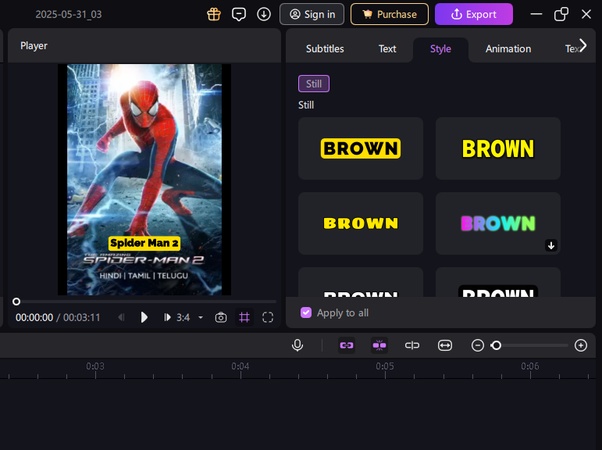Toggle the grid guides icon in player
The height and width of the screenshot is (450, 602).
tap(244, 317)
